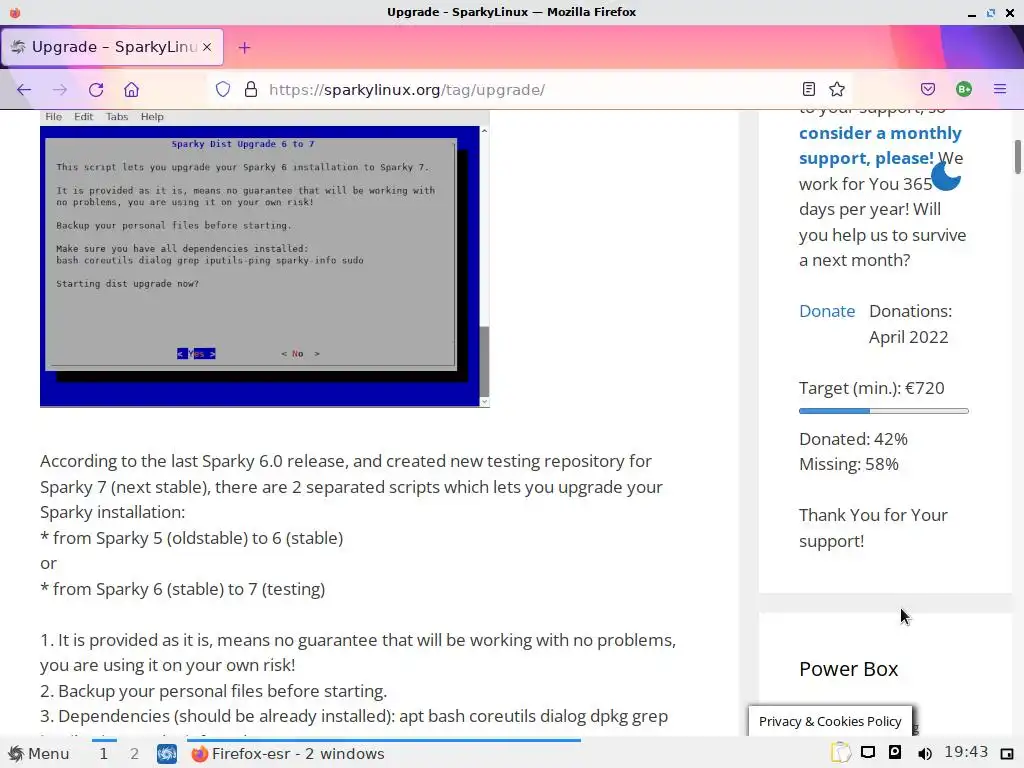Open the Privacy & Cookies Policy button

click(830, 721)
